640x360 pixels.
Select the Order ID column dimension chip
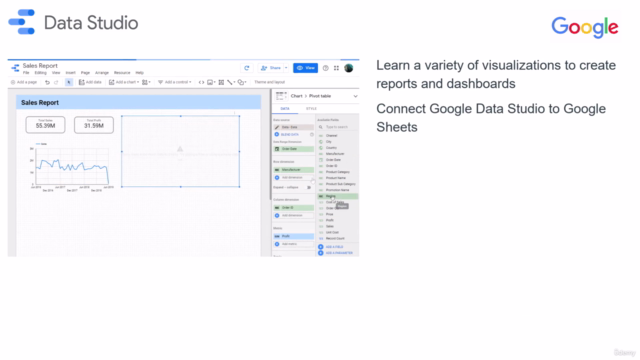pyautogui.click(x=293, y=208)
